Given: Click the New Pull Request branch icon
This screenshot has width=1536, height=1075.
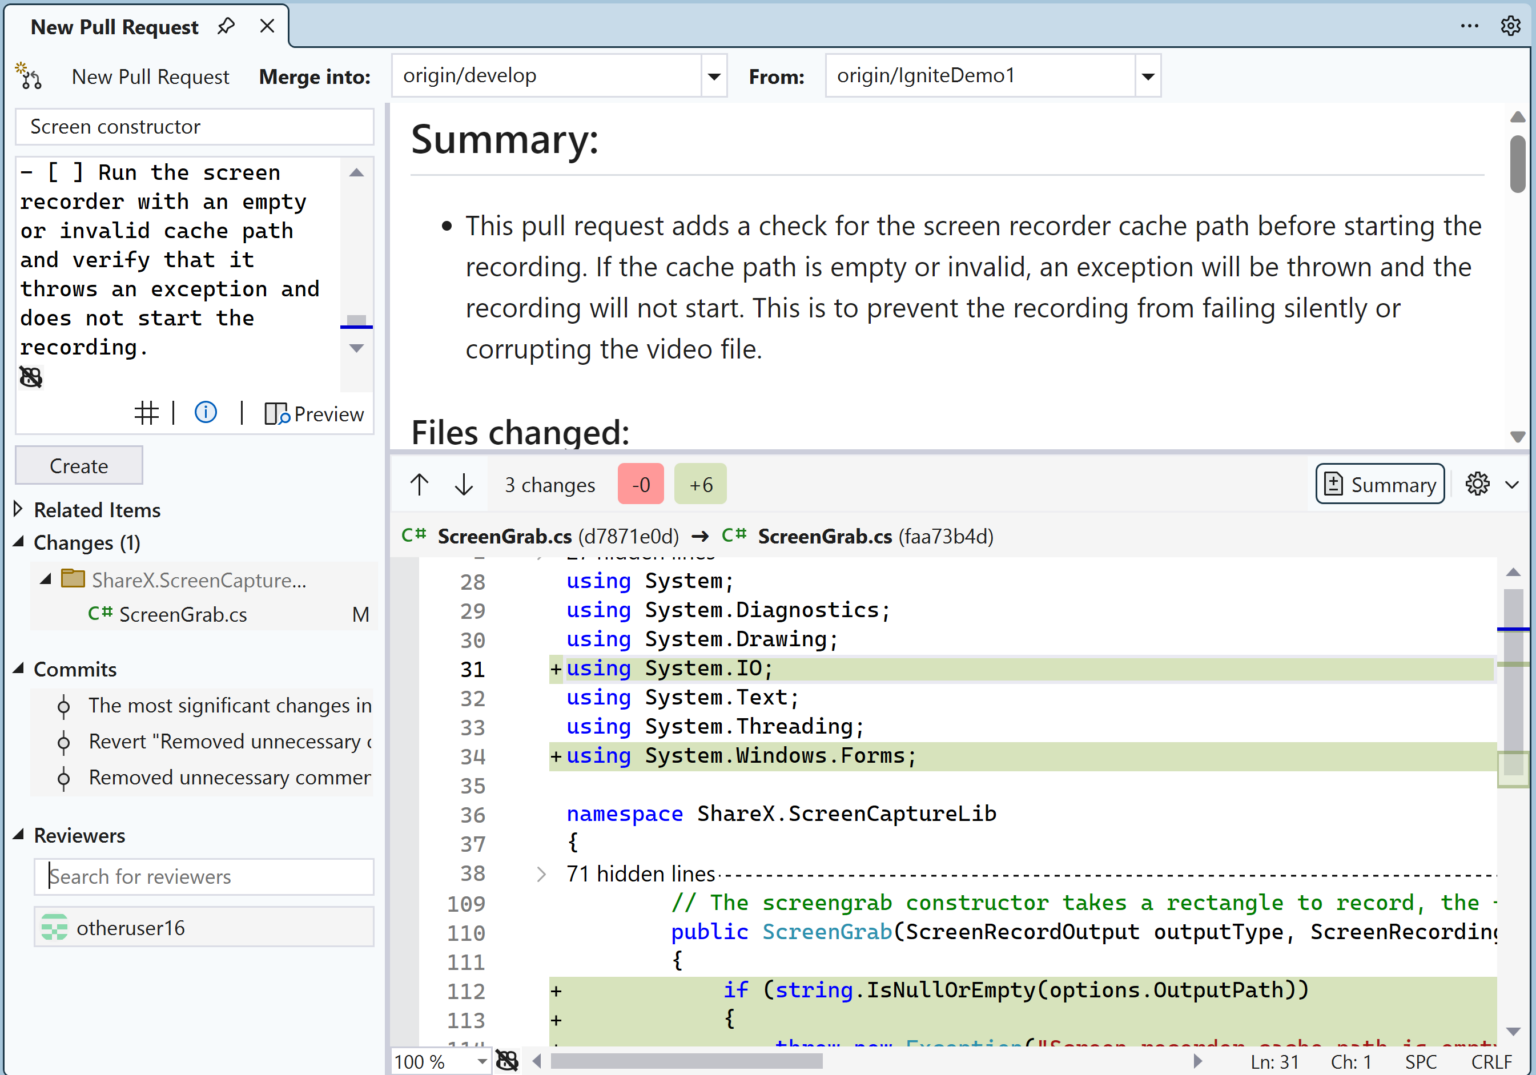Looking at the screenshot, I should pyautogui.click(x=29, y=75).
